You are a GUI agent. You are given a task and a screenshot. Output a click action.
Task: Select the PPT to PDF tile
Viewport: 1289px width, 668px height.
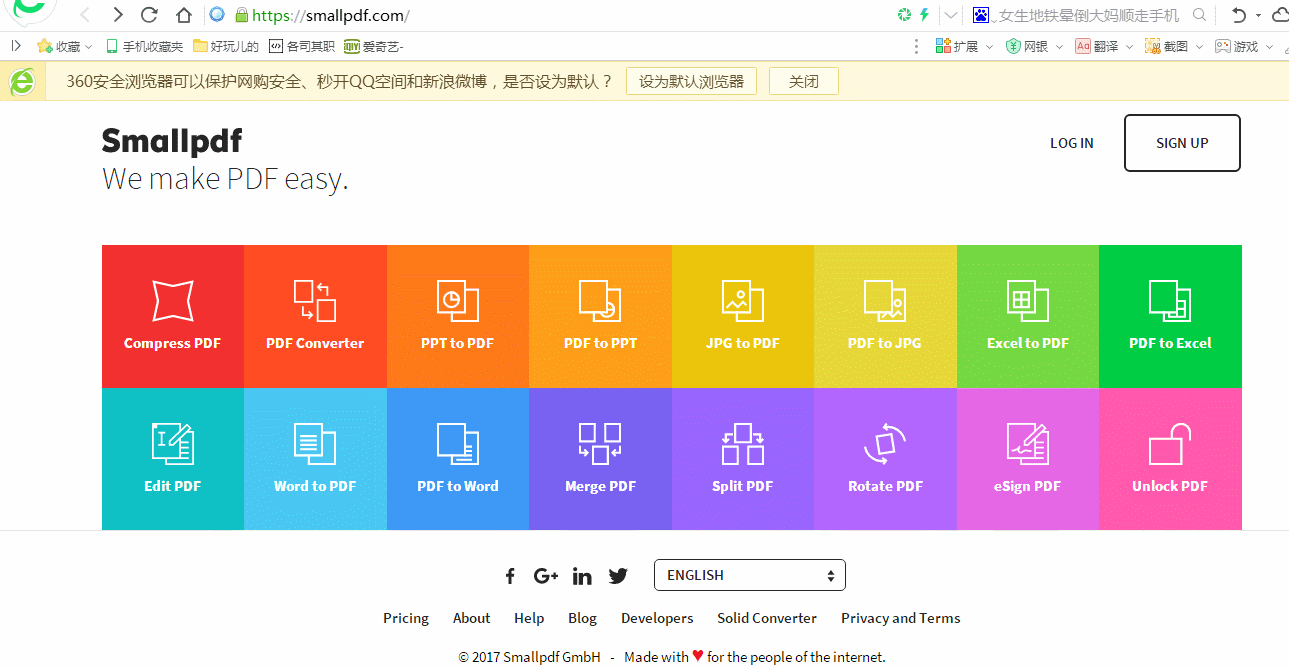(x=458, y=316)
